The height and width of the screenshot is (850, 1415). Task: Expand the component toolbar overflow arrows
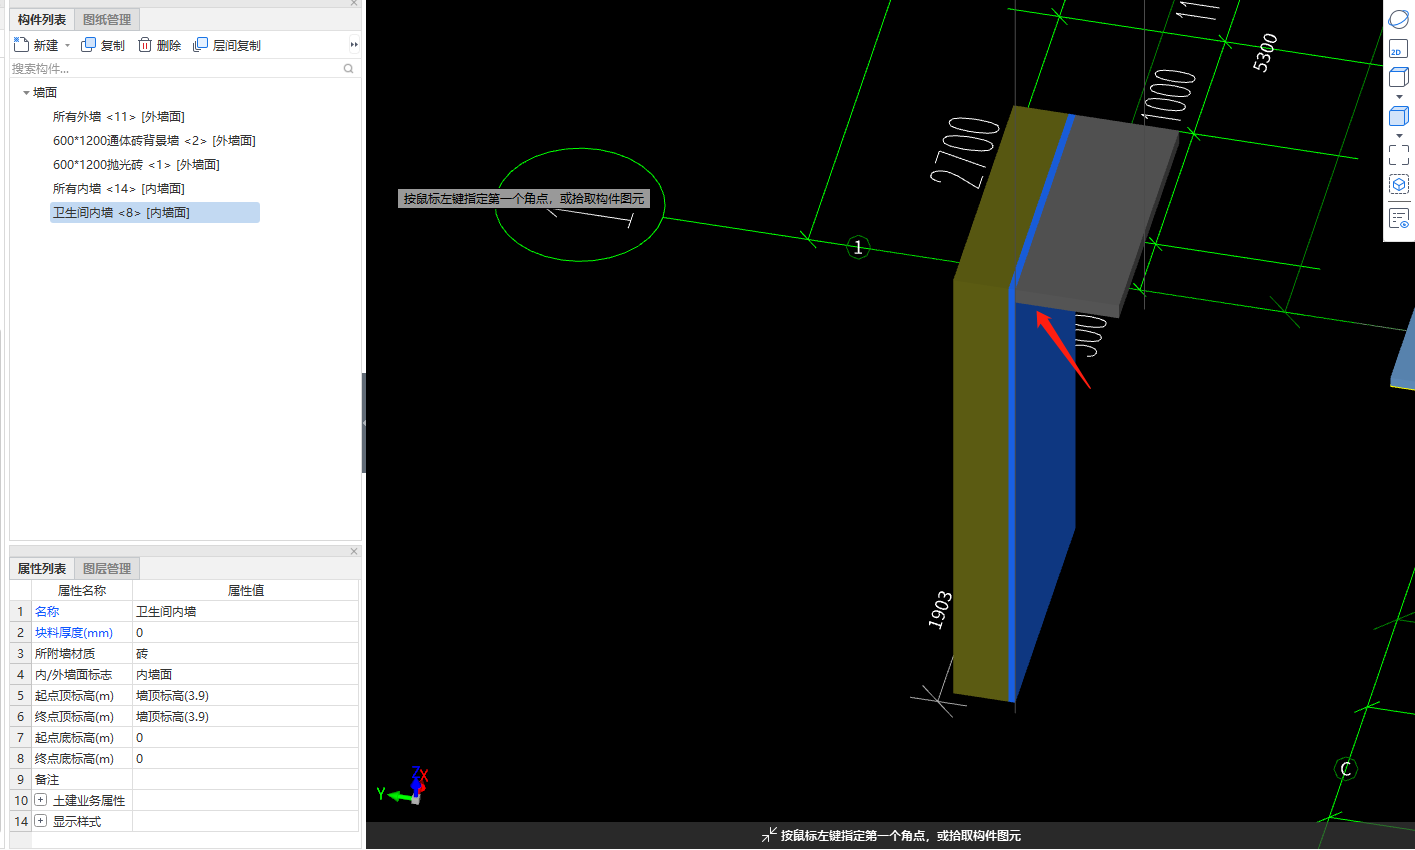(354, 45)
